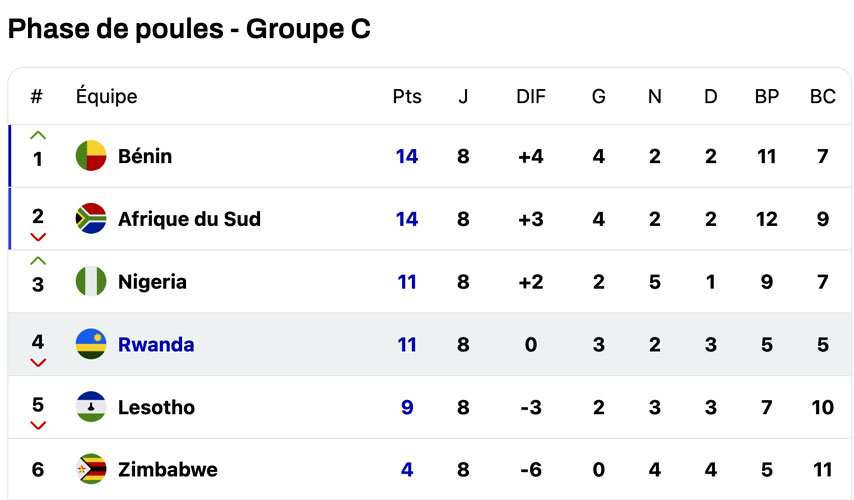Image resolution: width=854 pixels, height=500 pixels.
Task: Select the highlighted Rwanda team name
Action: click(x=156, y=345)
